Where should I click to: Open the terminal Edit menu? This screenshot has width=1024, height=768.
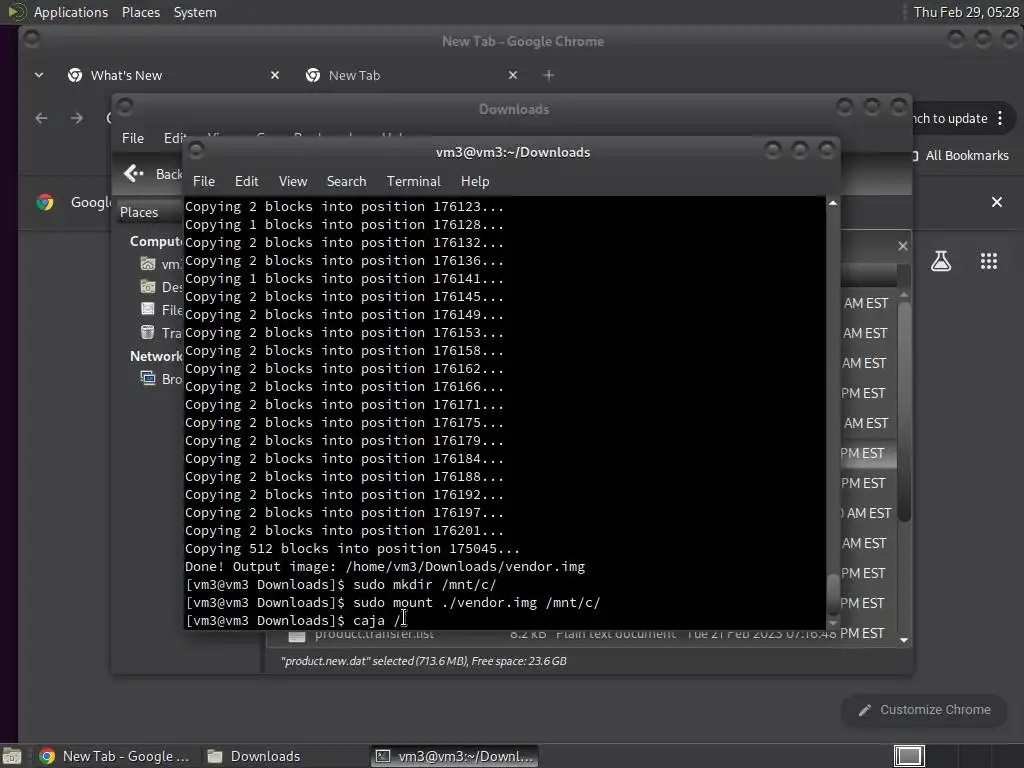tap(246, 182)
